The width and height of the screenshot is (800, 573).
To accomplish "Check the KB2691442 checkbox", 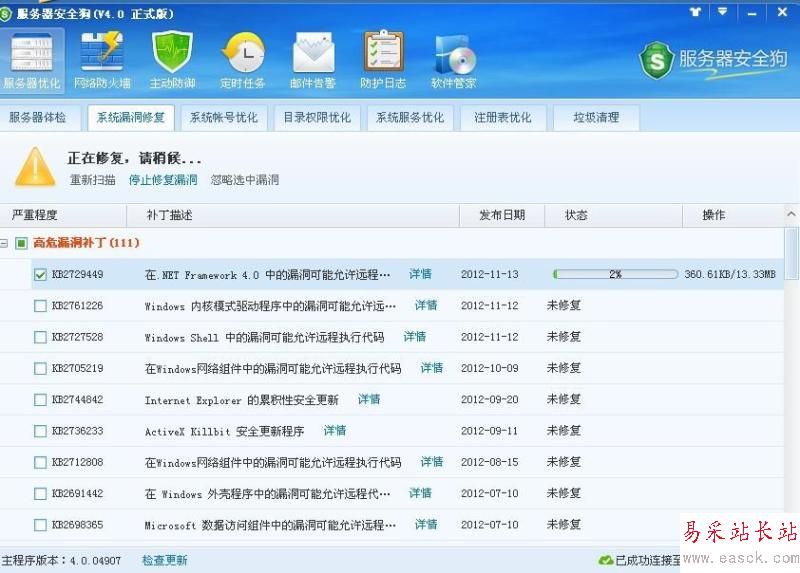I will pyautogui.click(x=40, y=493).
